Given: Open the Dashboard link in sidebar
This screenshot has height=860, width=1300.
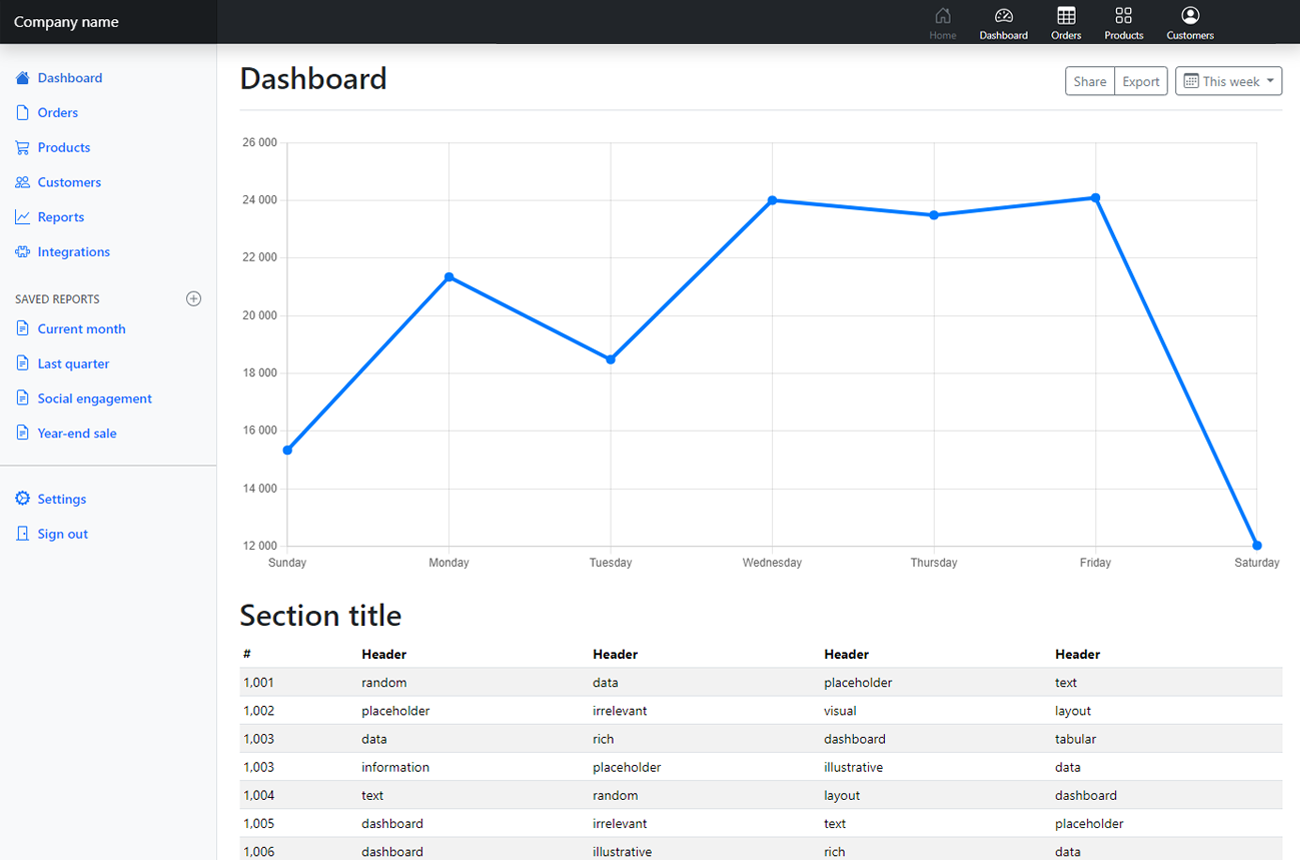Looking at the screenshot, I should click(x=70, y=77).
